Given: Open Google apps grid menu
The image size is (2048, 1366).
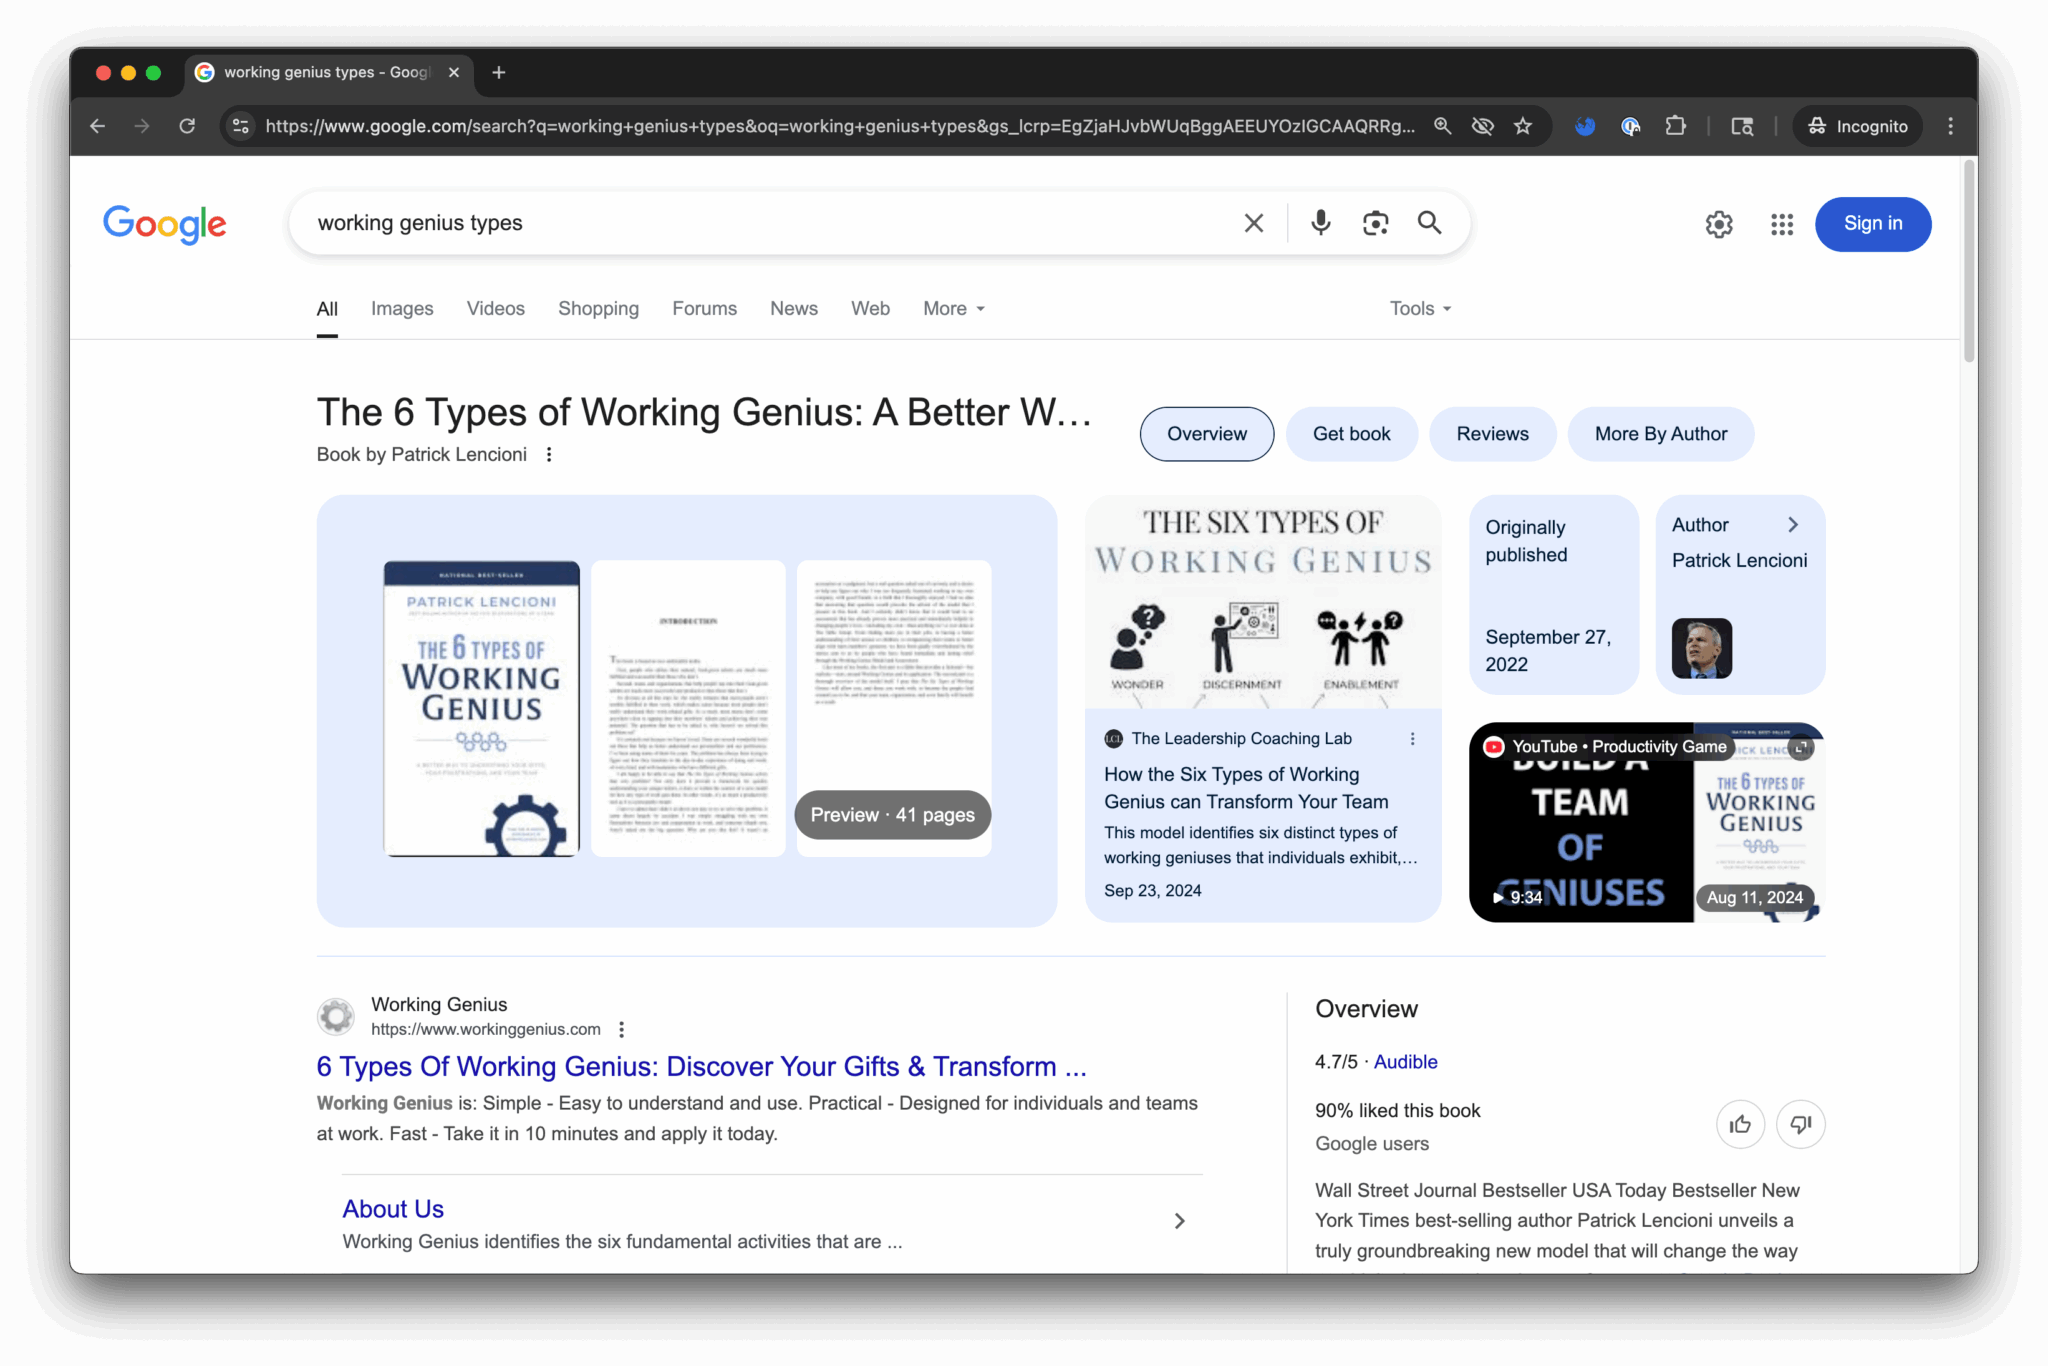Looking at the screenshot, I should coord(1781,224).
